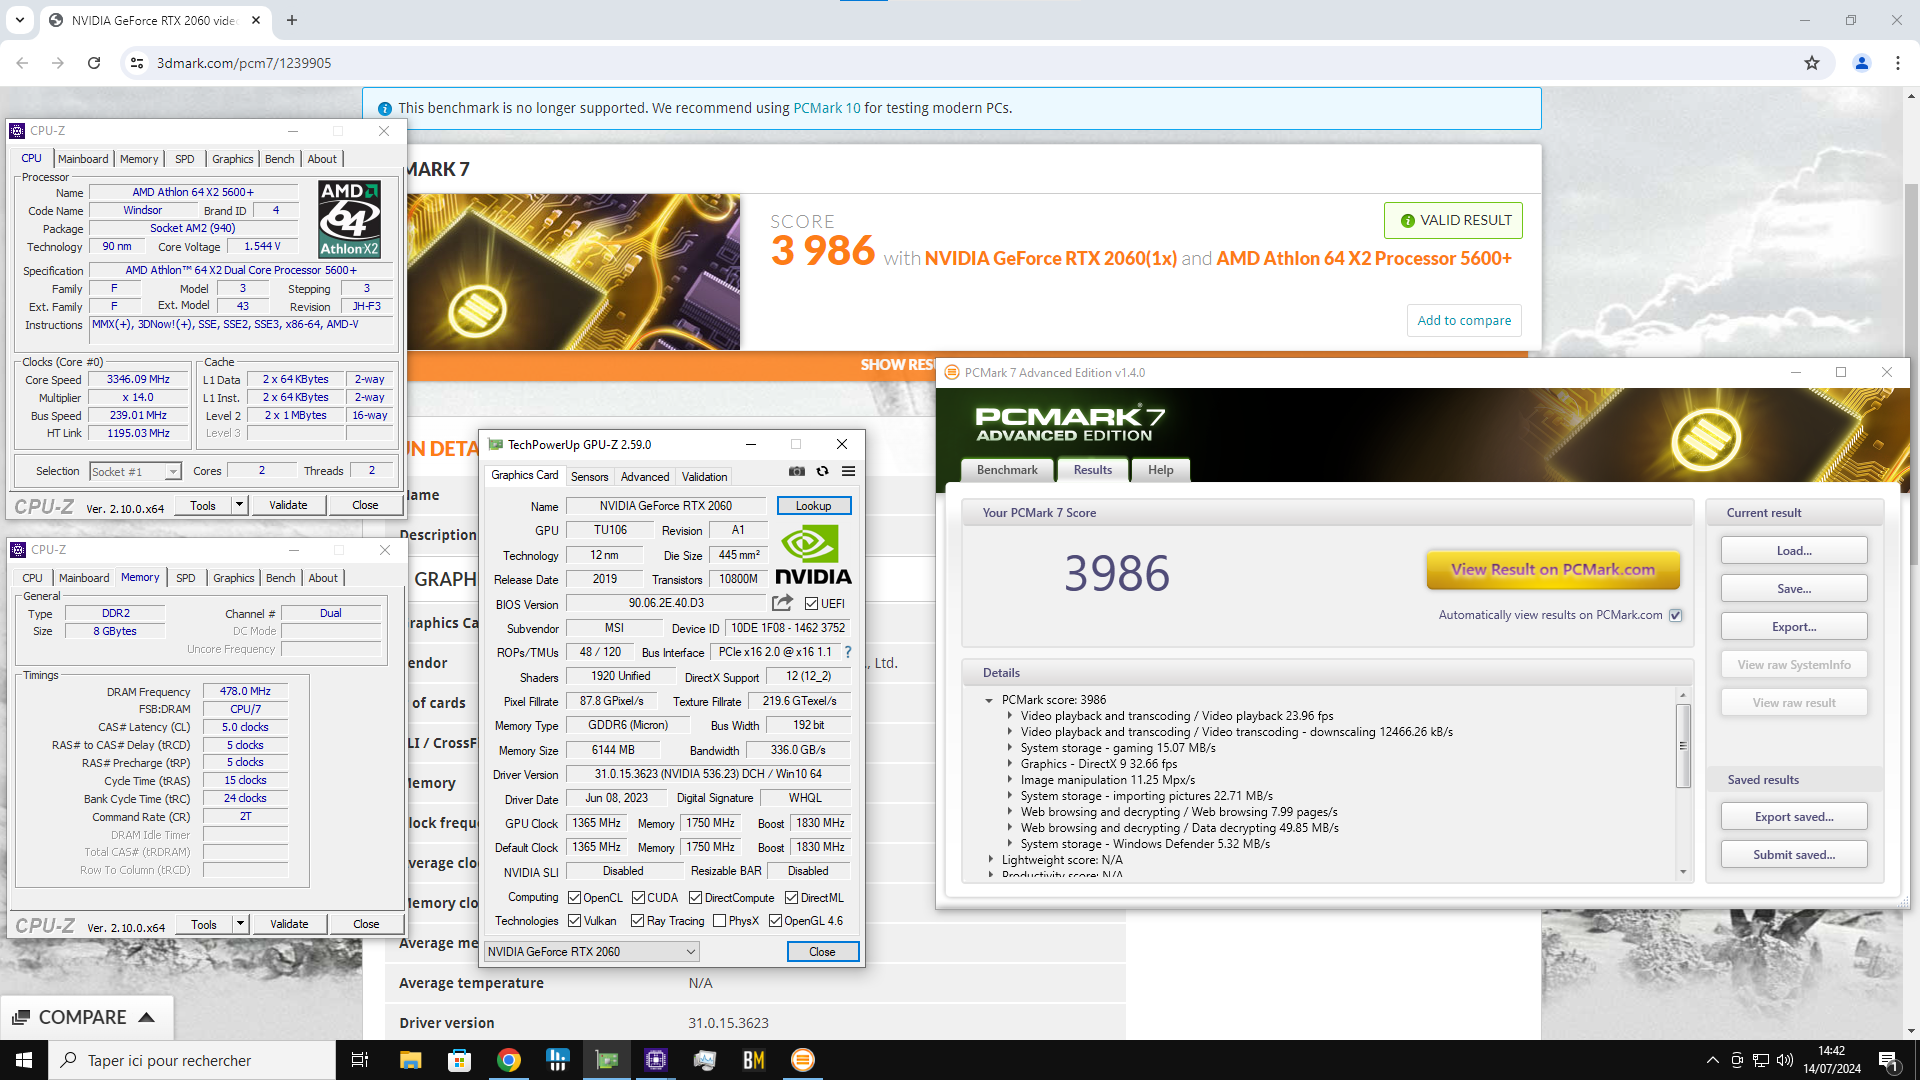Select the Benchmark tab in PCMark 7
Image resolution: width=1920 pixels, height=1080 pixels.
pos(1007,470)
